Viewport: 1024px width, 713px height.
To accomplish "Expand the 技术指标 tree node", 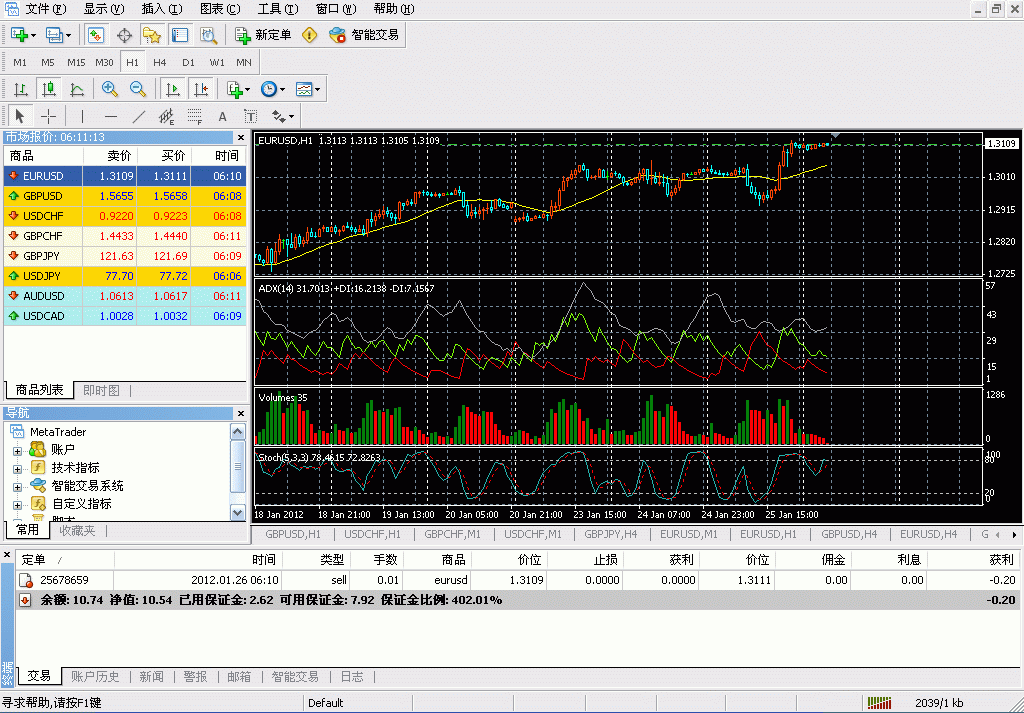I will 17,468.
